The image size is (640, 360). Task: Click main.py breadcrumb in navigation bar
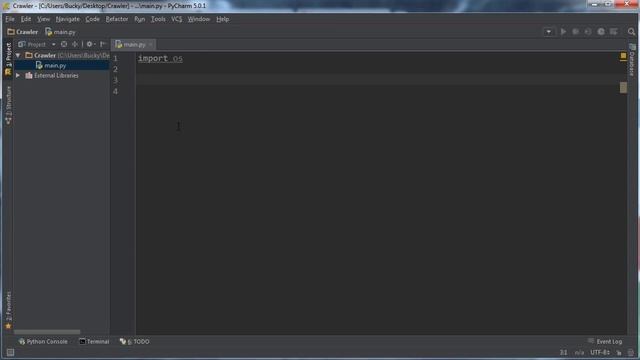(x=60, y=32)
